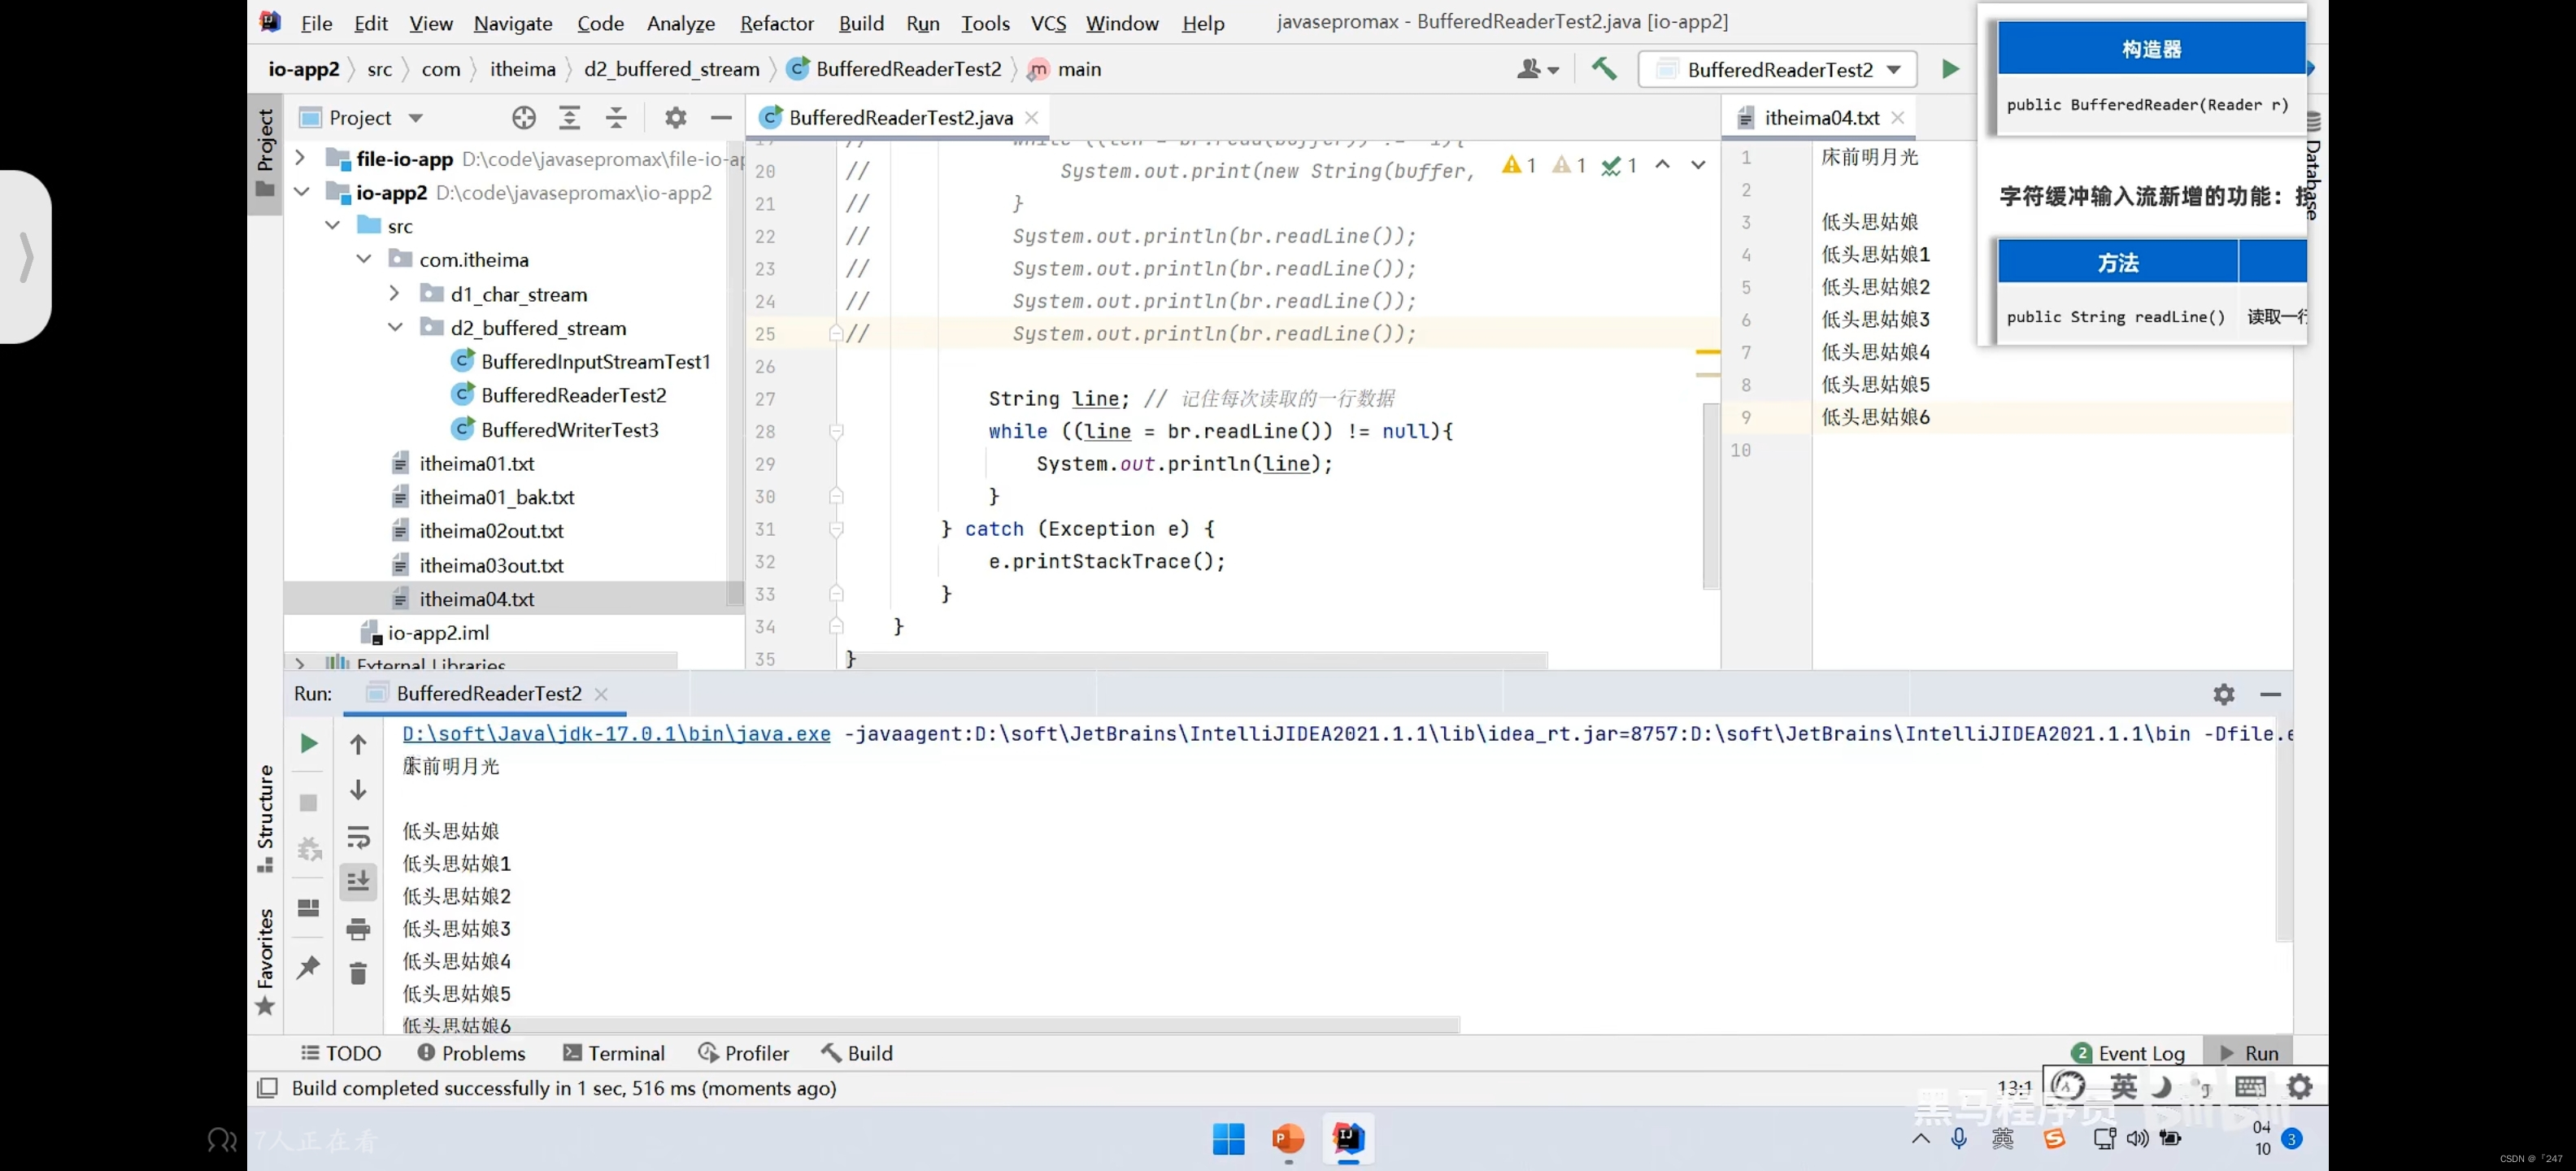This screenshot has height=1171, width=2576.
Task: Click the warnings indicator in editor
Action: [1519, 165]
